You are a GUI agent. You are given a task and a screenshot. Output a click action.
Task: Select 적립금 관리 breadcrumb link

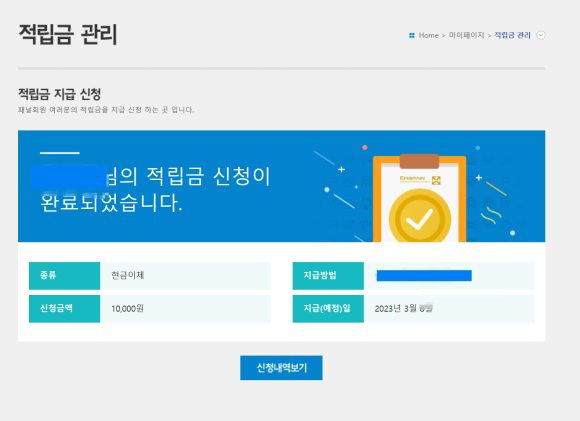512,35
